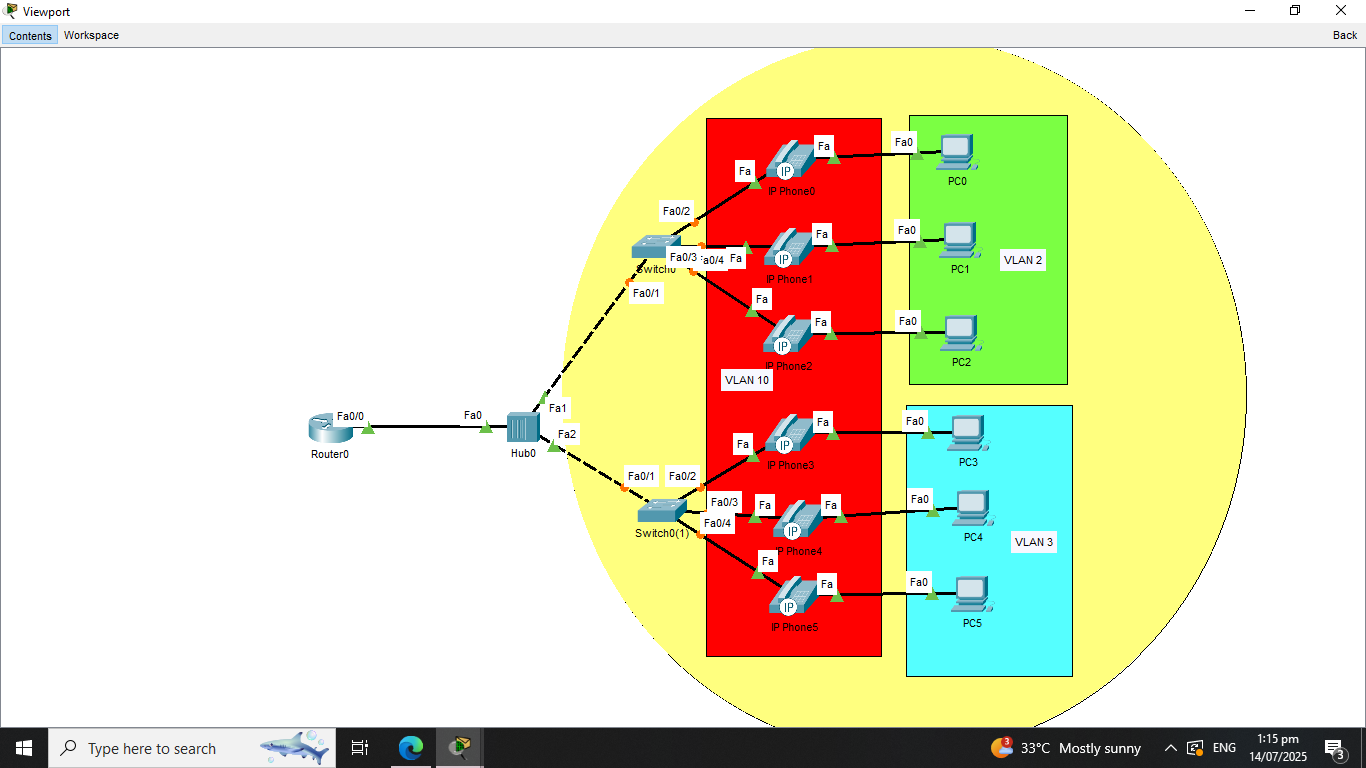Click the PC2 computer icon
Screen dimensions: 1366x768
(x=961, y=334)
